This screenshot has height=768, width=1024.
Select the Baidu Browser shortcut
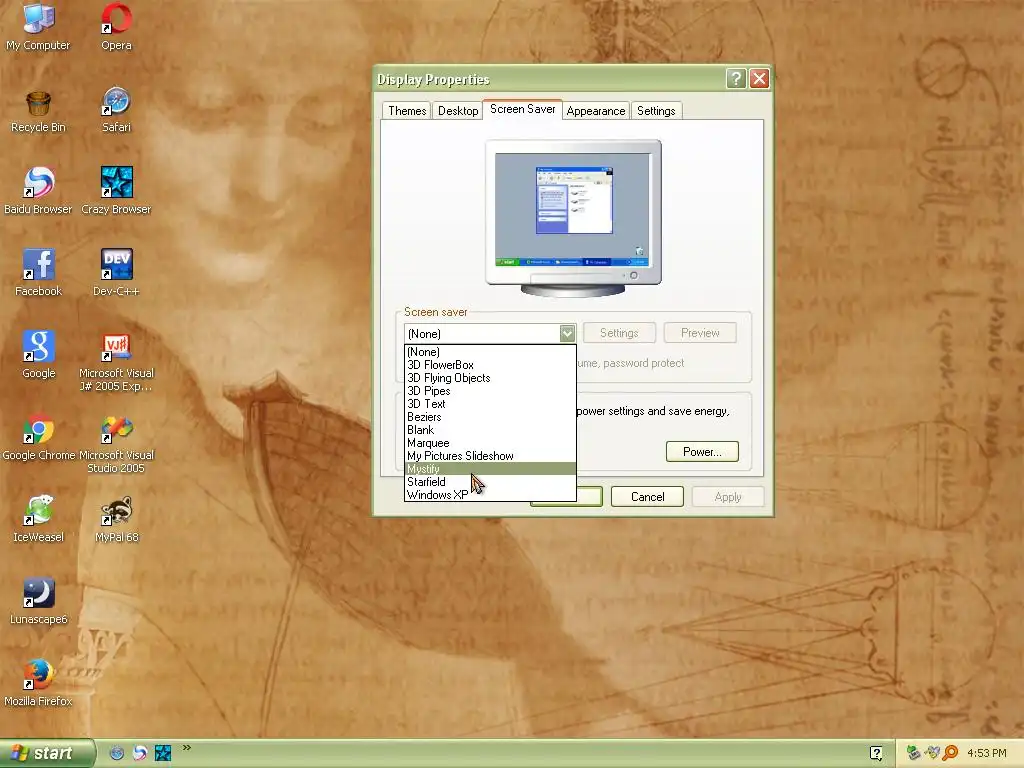click(38, 191)
